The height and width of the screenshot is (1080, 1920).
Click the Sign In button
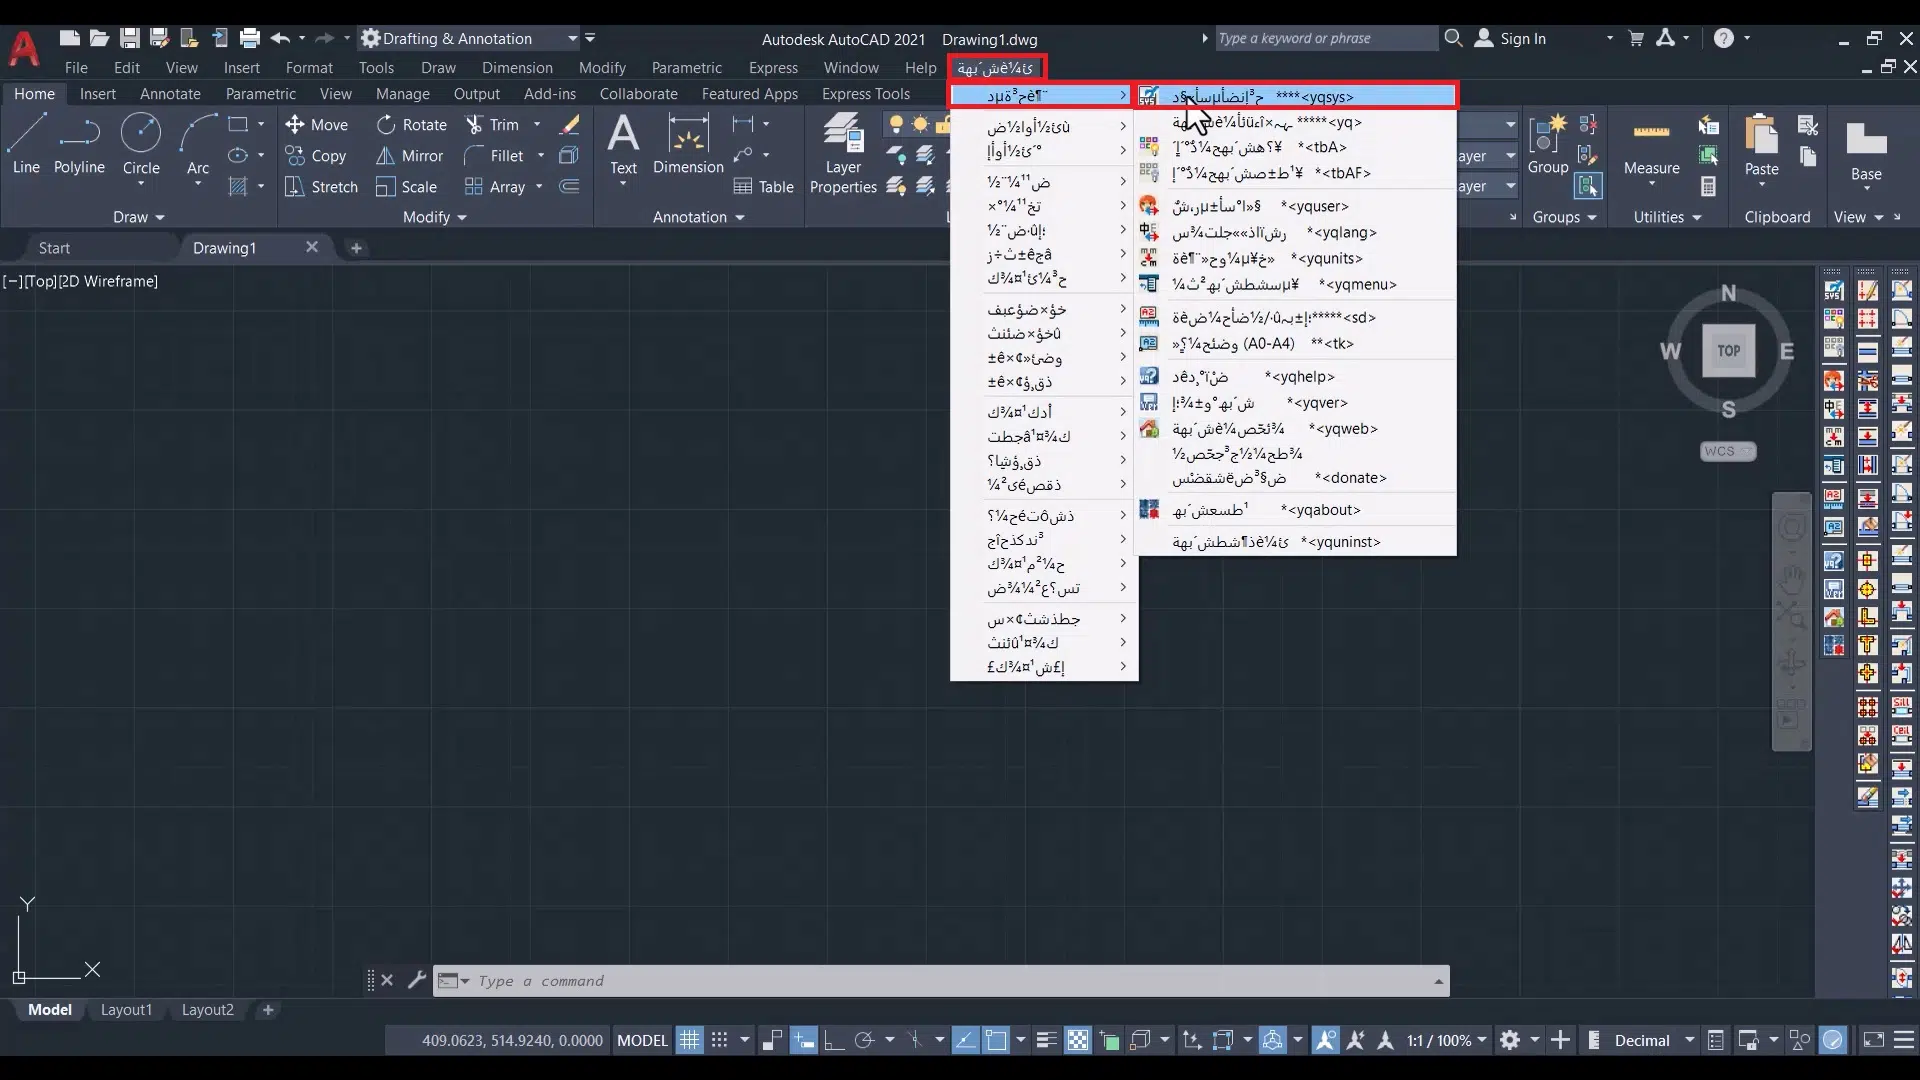[x=1522, y=39]
